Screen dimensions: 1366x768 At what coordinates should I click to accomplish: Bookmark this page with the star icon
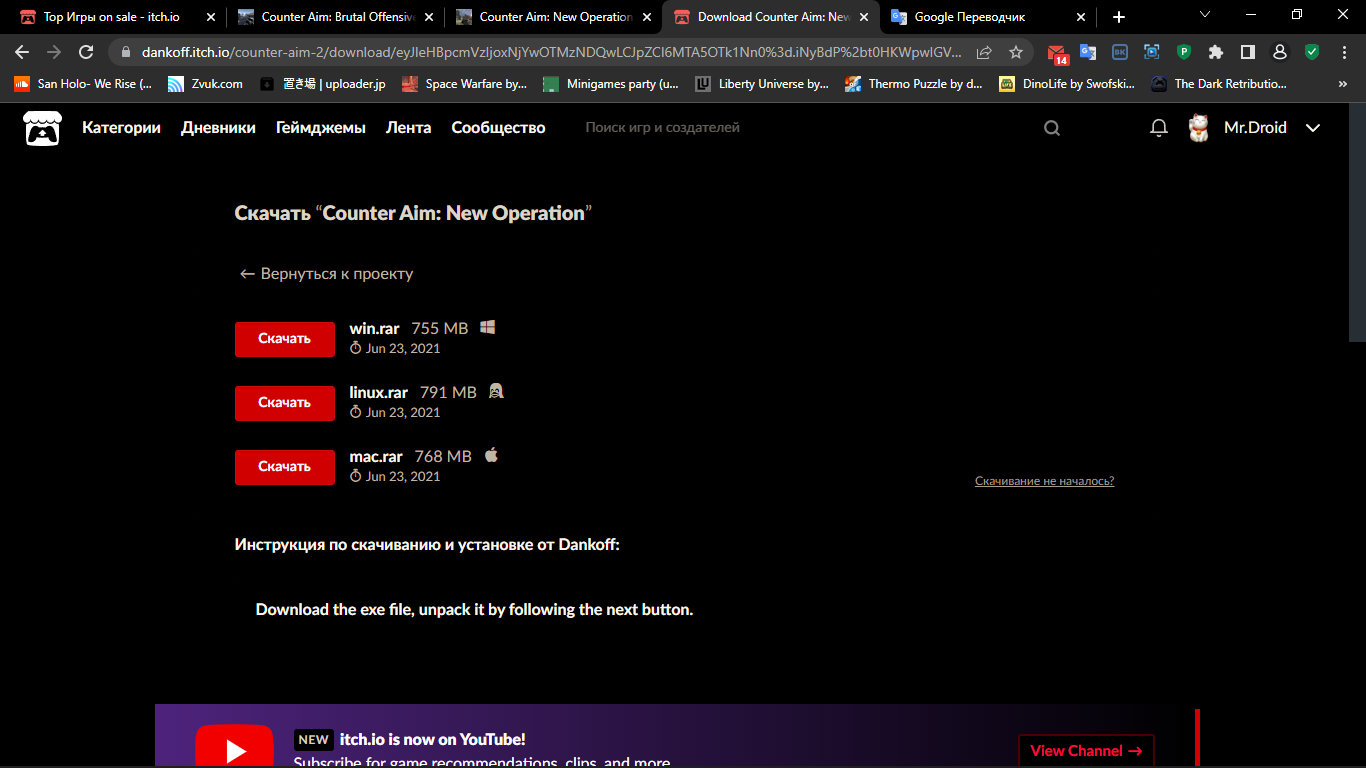1016,52
